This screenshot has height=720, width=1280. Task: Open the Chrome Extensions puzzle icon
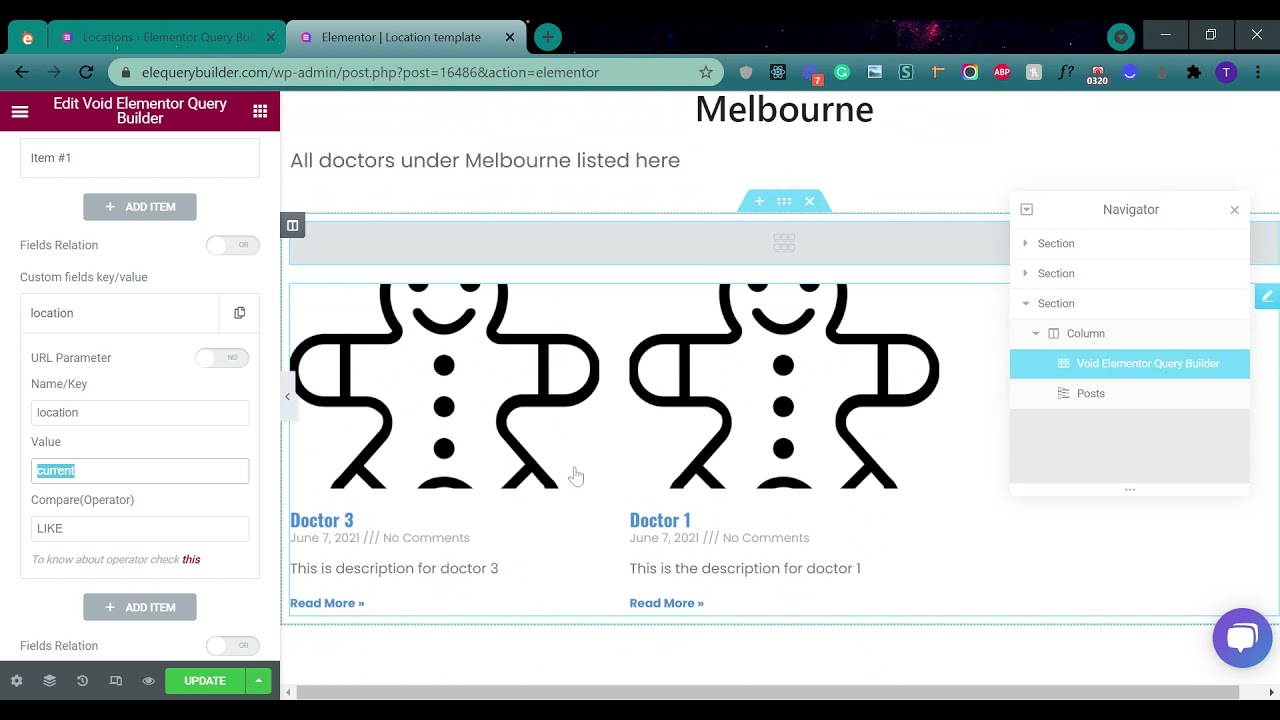[1193, 72]
